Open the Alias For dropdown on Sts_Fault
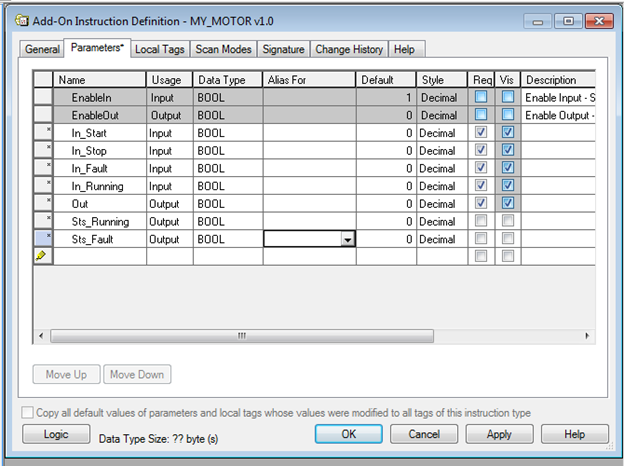This screenshot has height=466, width=624. pos(347,240)
